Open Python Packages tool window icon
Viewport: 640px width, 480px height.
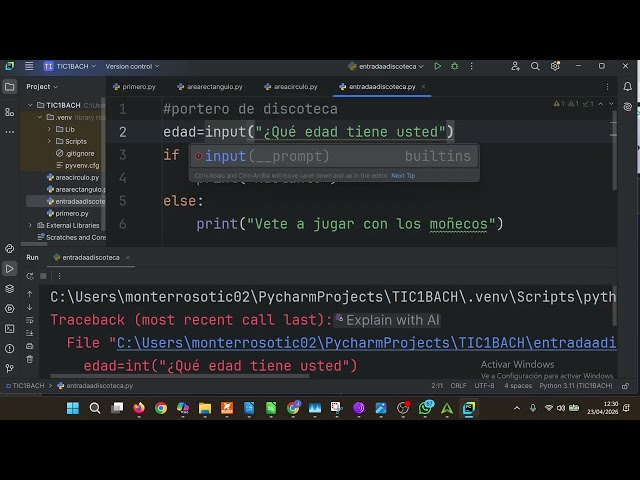[9, 249]
